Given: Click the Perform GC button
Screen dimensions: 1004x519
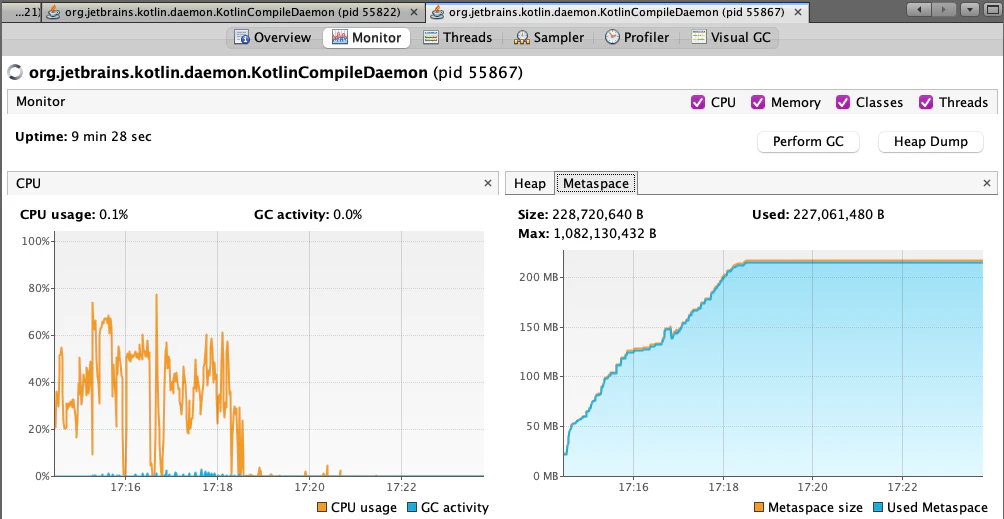Looking at the screenshot, I should click(x=808, y=141).
